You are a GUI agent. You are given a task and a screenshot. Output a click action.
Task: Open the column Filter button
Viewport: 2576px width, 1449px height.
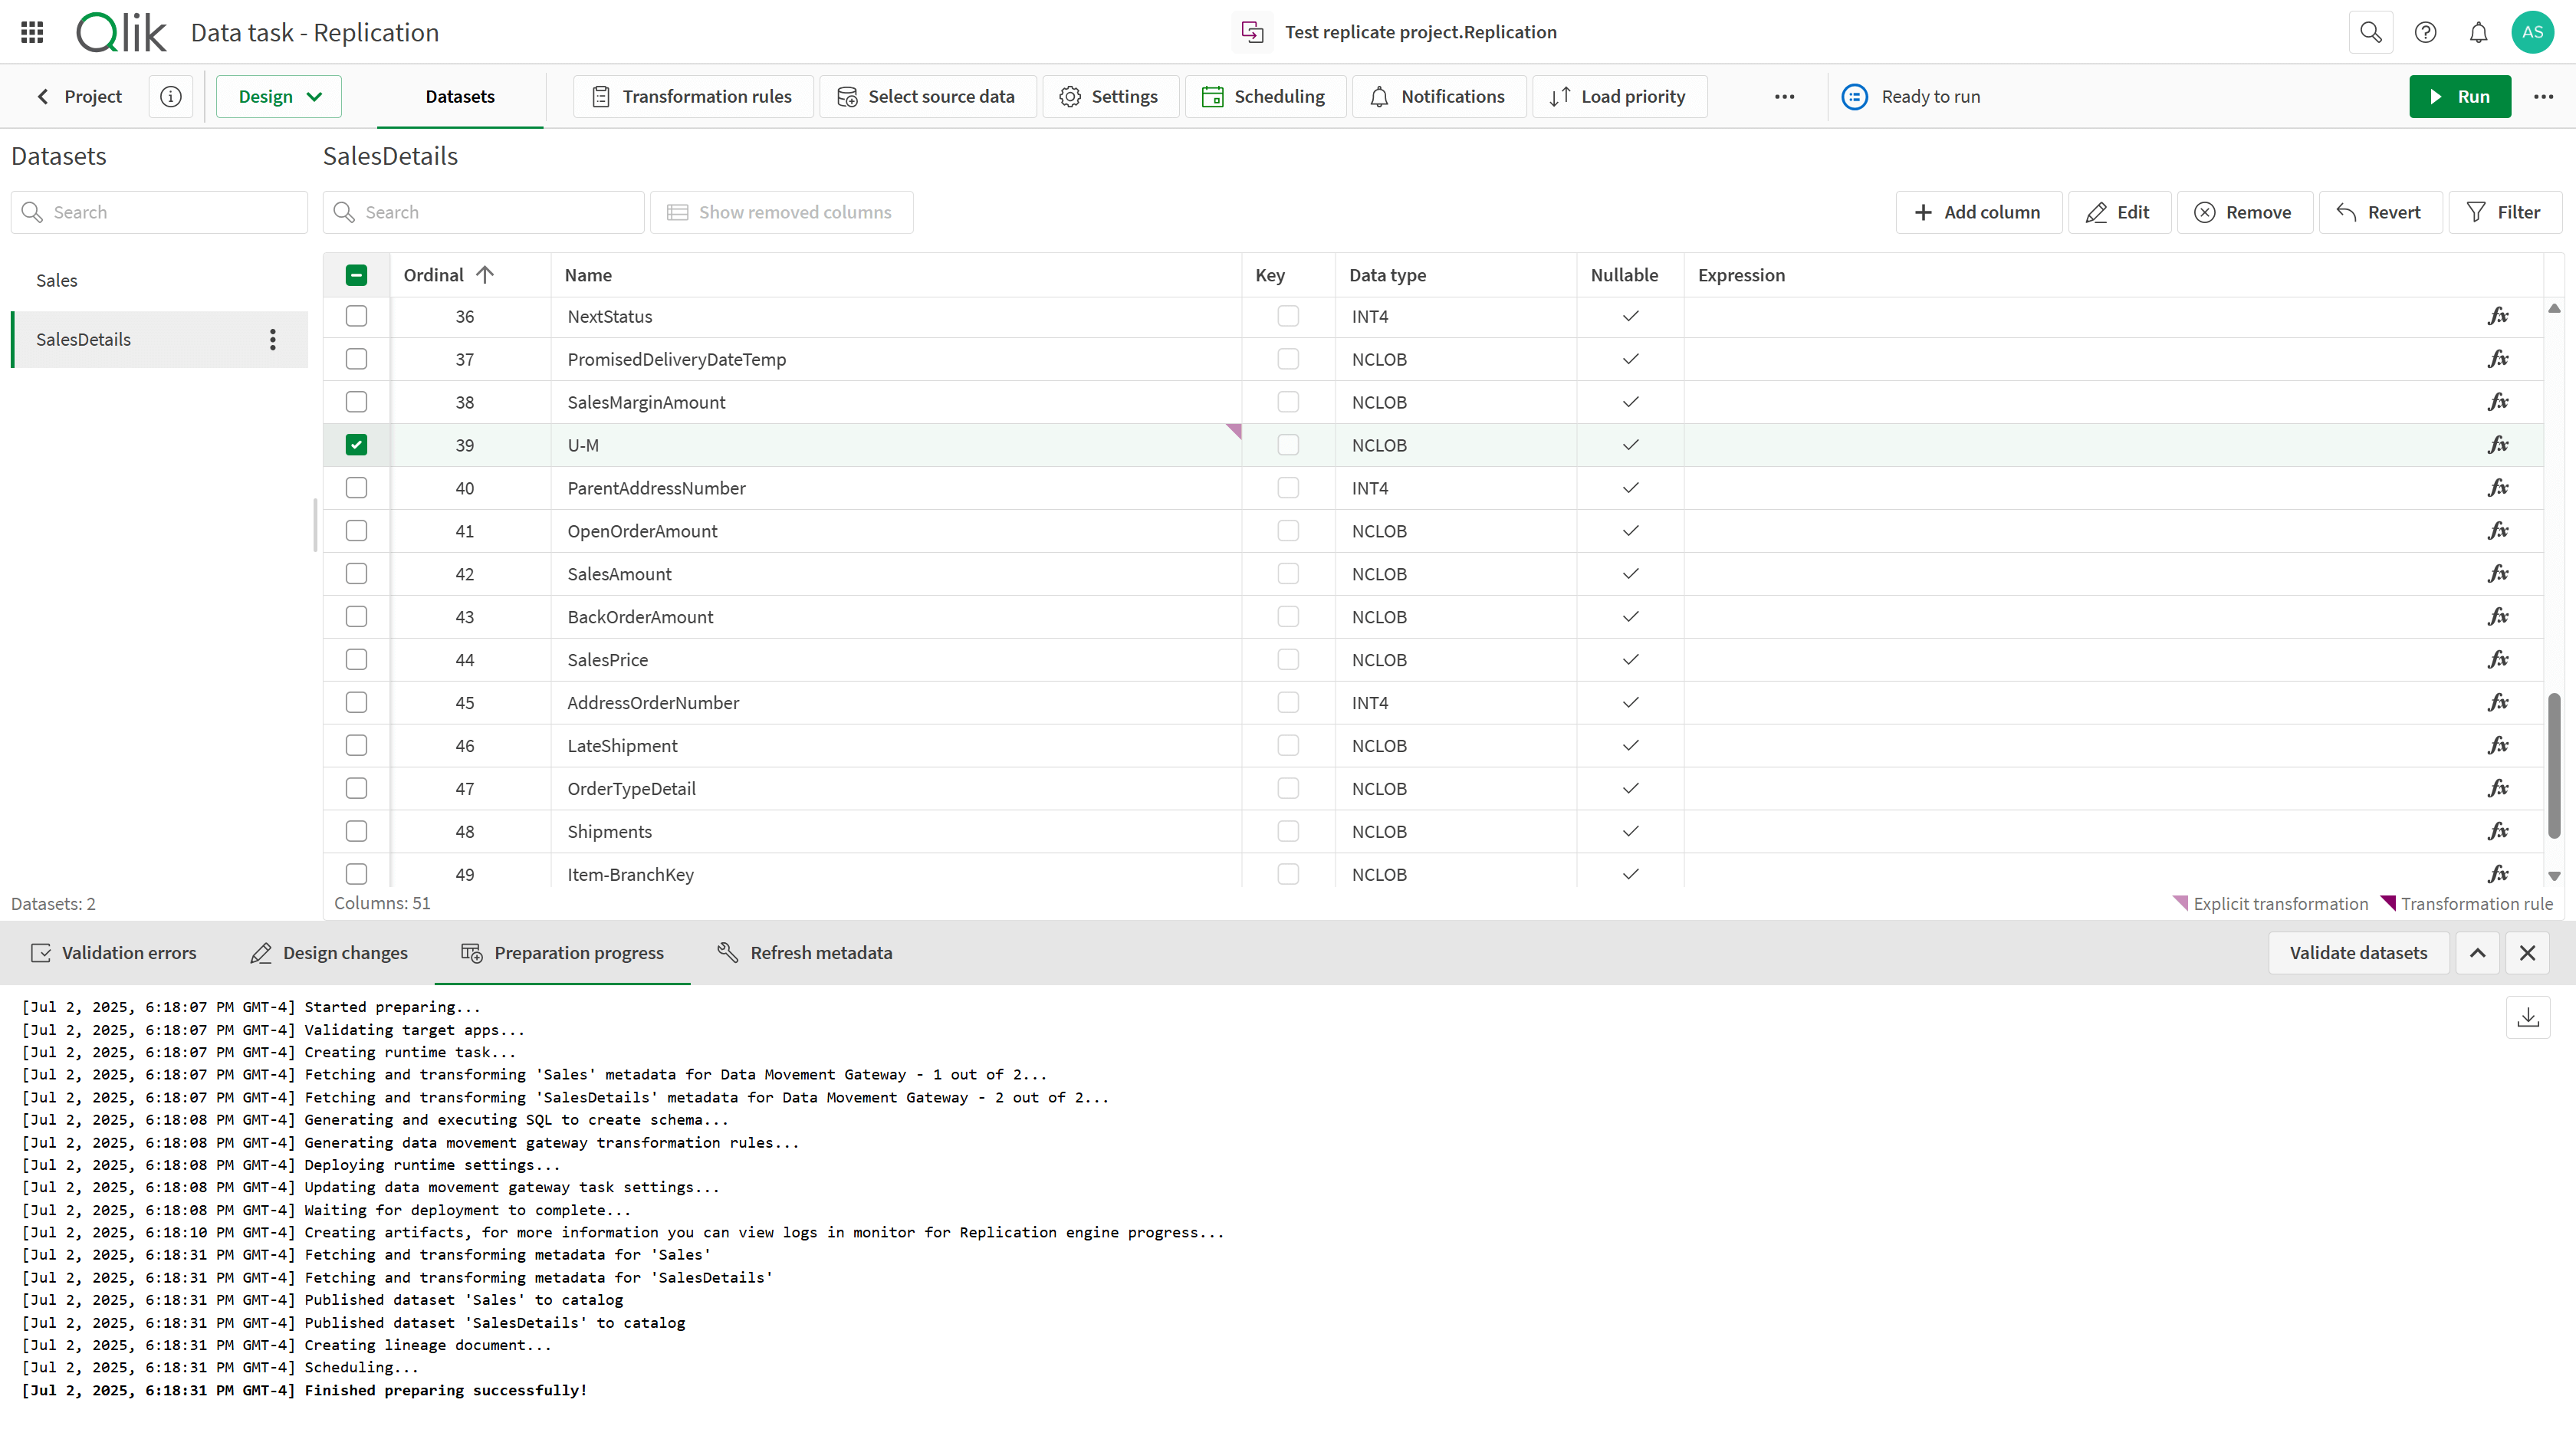[x=2504, y=212]
